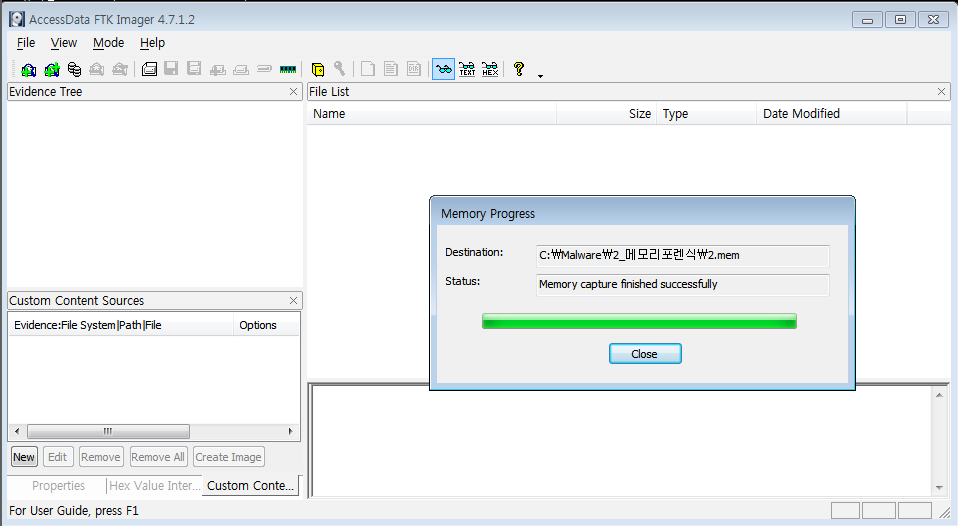Click the Obtain Protected Files safe icon
Viewport: 958px width, 526px height.
318,69
